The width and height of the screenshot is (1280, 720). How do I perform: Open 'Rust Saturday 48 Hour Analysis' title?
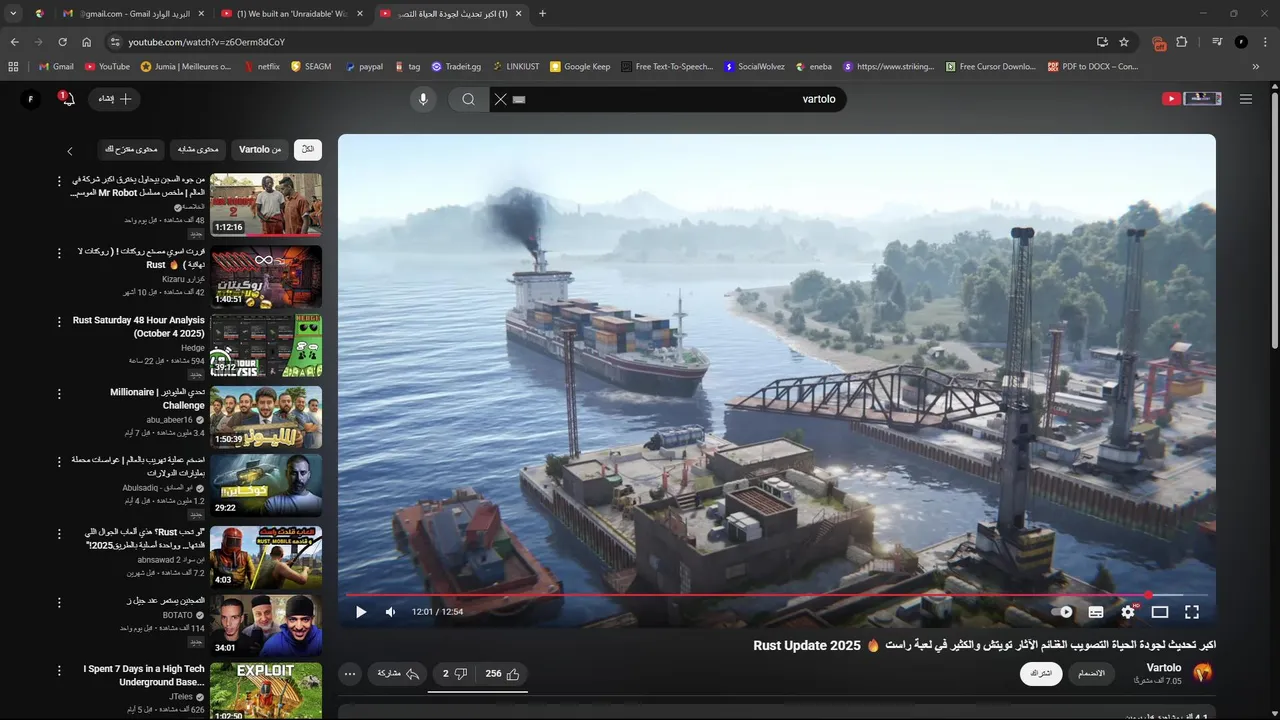point(138,327)
